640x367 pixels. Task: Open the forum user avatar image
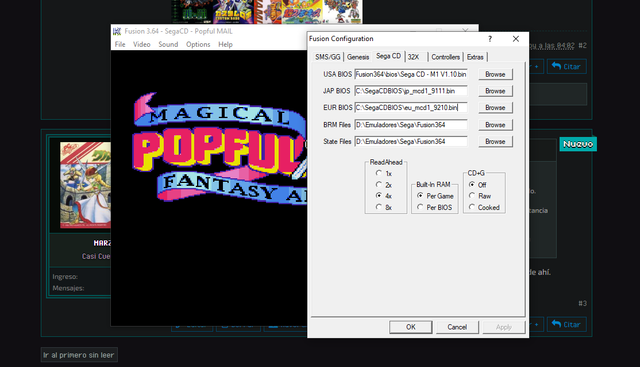(85, 185)
